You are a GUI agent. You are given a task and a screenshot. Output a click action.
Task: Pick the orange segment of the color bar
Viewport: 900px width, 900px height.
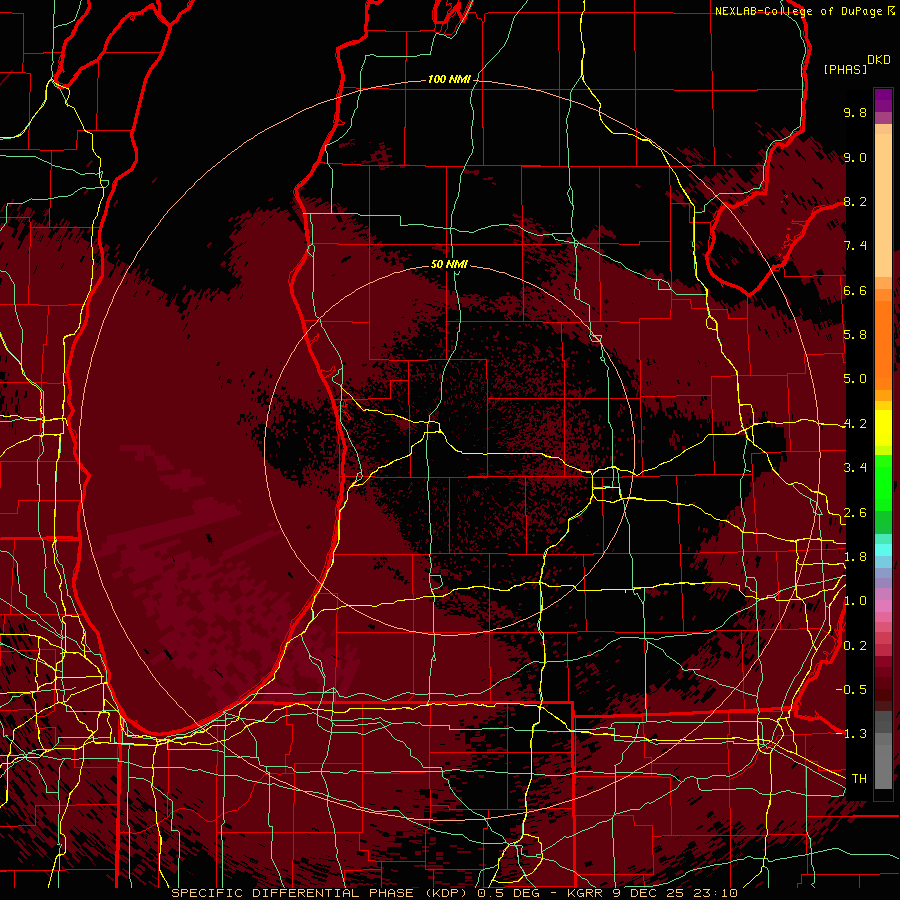click(x=883, y=344)
